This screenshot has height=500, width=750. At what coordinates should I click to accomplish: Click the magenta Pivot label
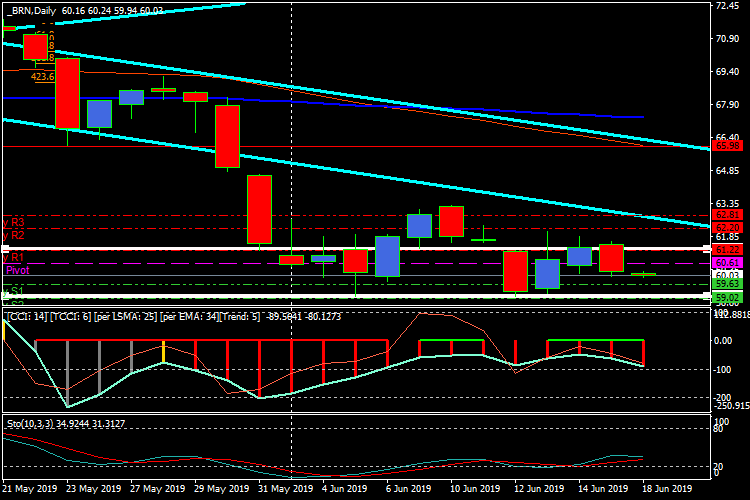coord(18,270)
